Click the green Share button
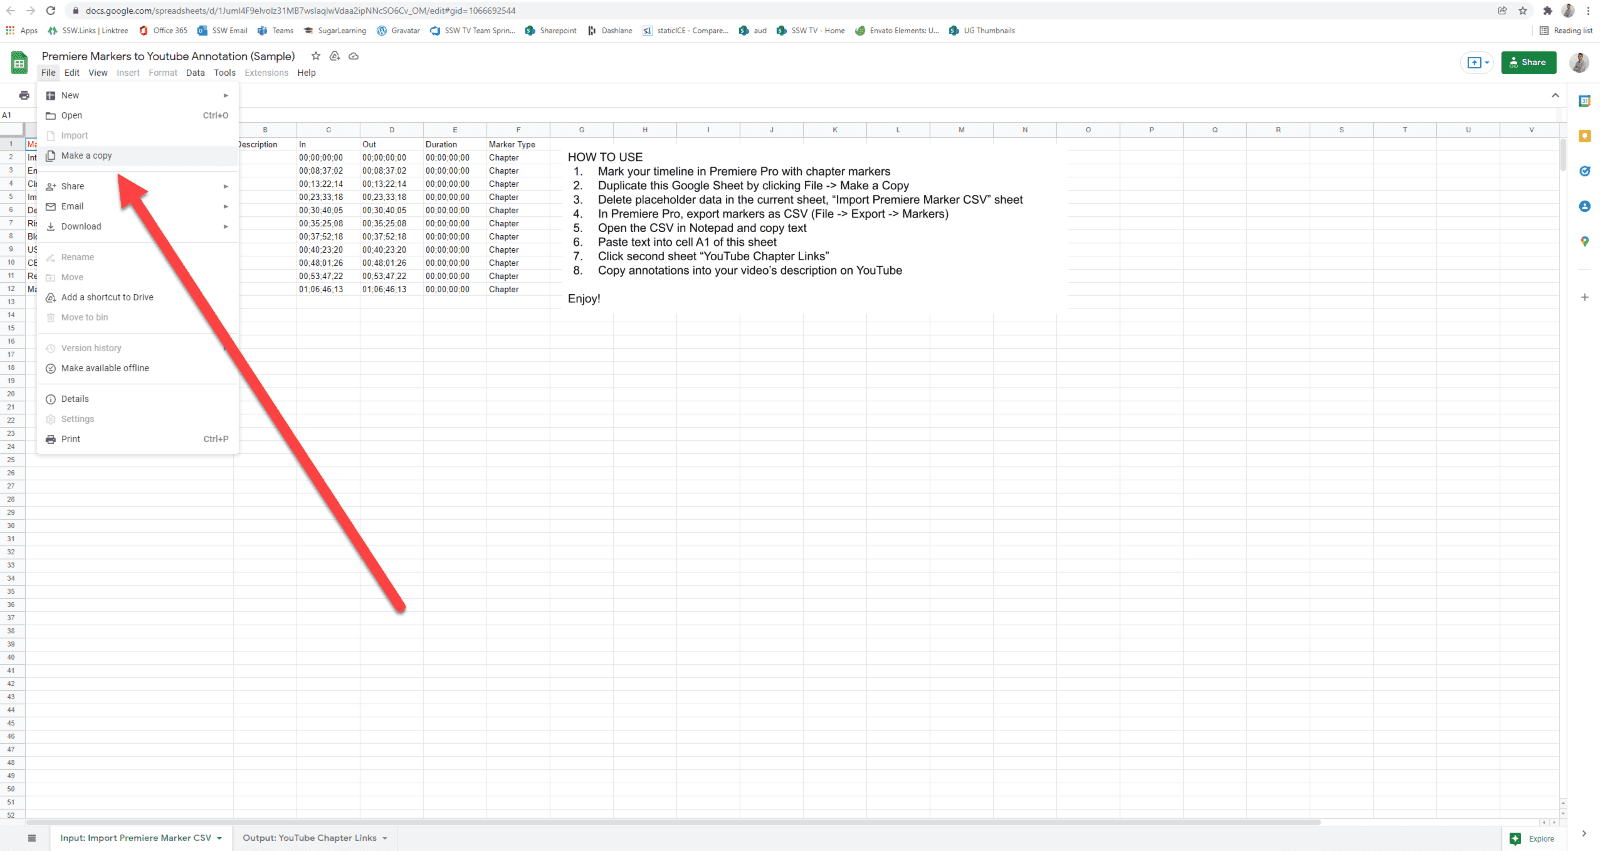This screenshot has height=851, width=1600. [x=1528, y=63]
